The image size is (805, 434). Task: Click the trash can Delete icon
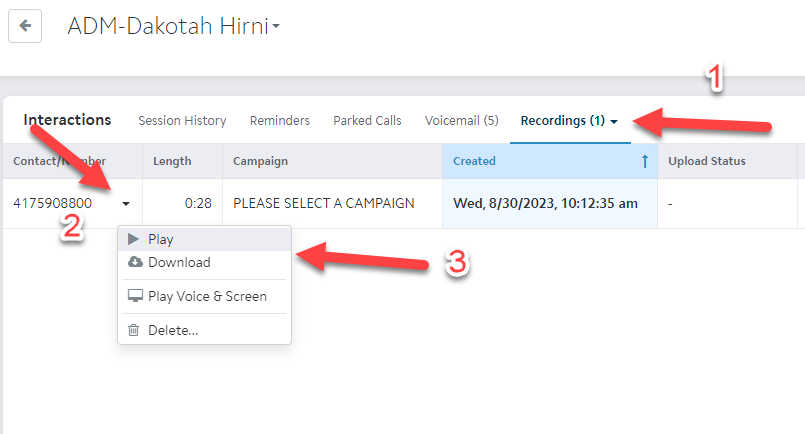tap(134, 330)
